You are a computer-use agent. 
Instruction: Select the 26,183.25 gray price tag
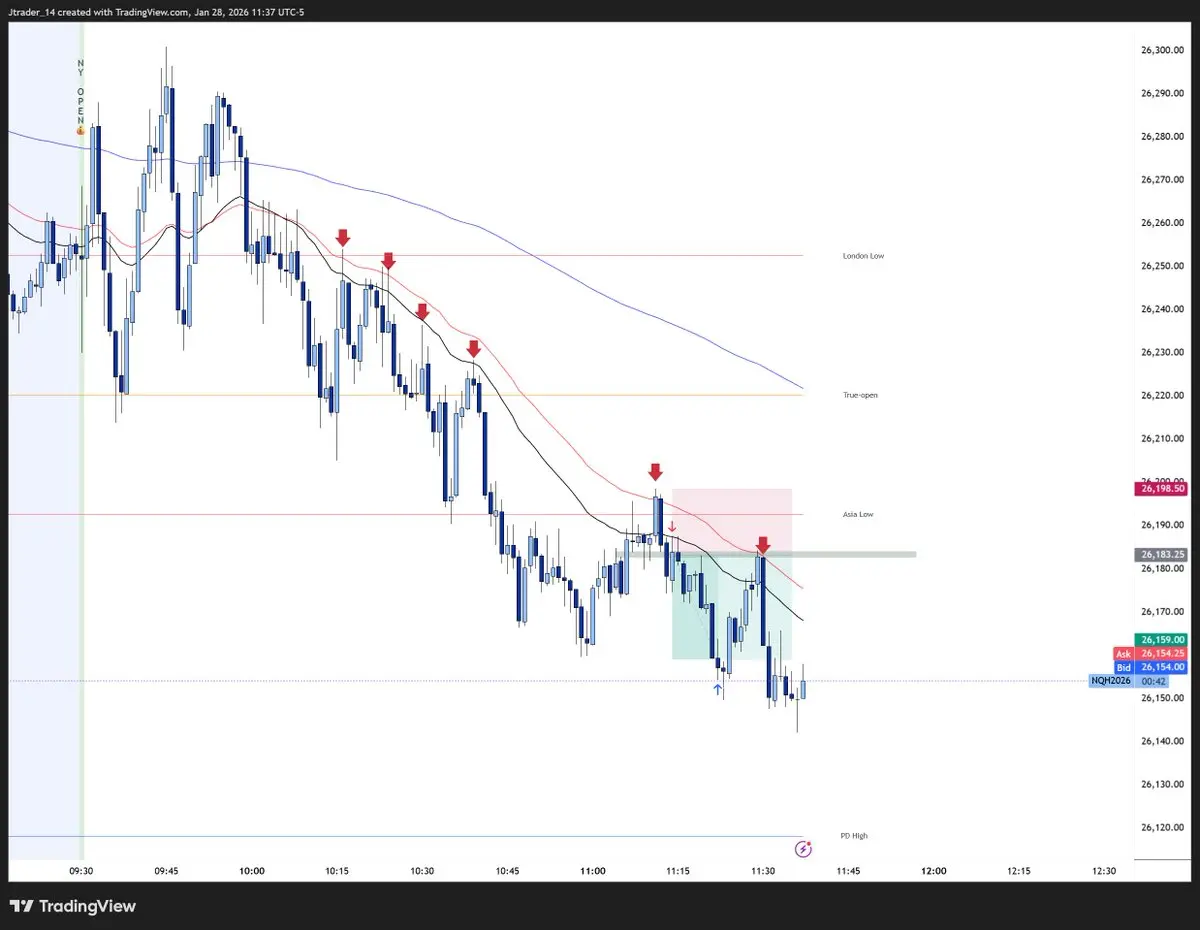point(1160,554)
